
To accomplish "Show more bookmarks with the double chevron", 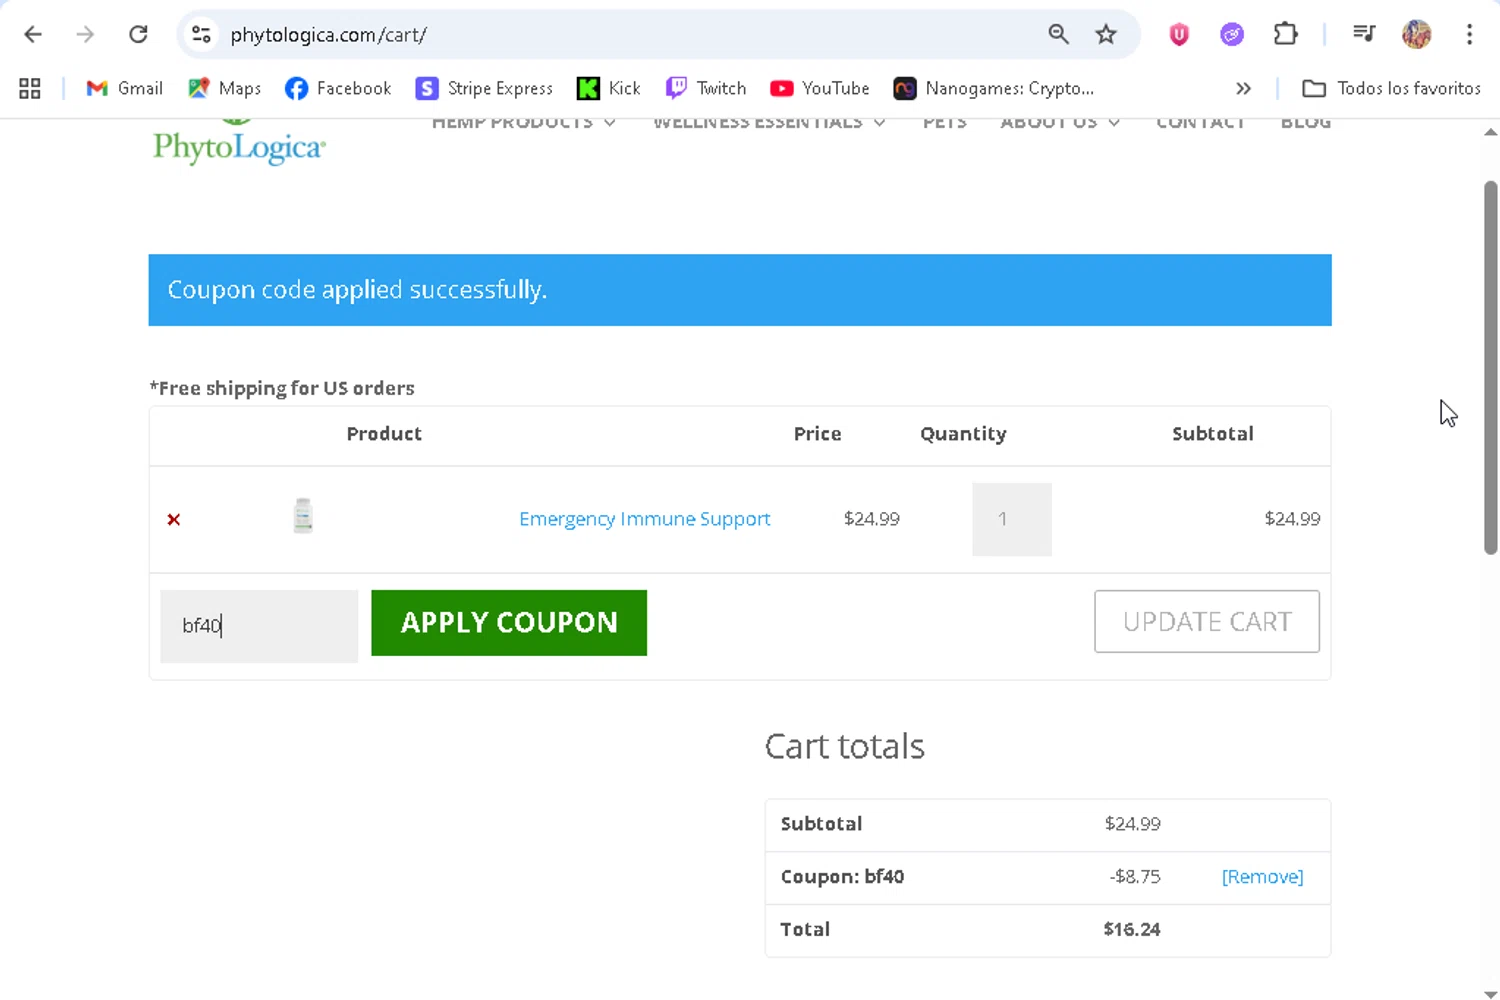I will coord(1243,89).
